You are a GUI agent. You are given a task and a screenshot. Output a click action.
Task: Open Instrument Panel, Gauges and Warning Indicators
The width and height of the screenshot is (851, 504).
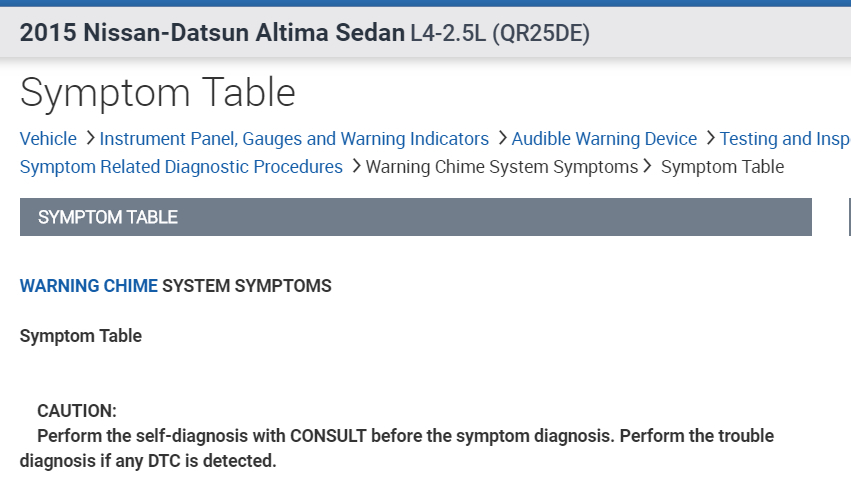[x=294, y=139]
